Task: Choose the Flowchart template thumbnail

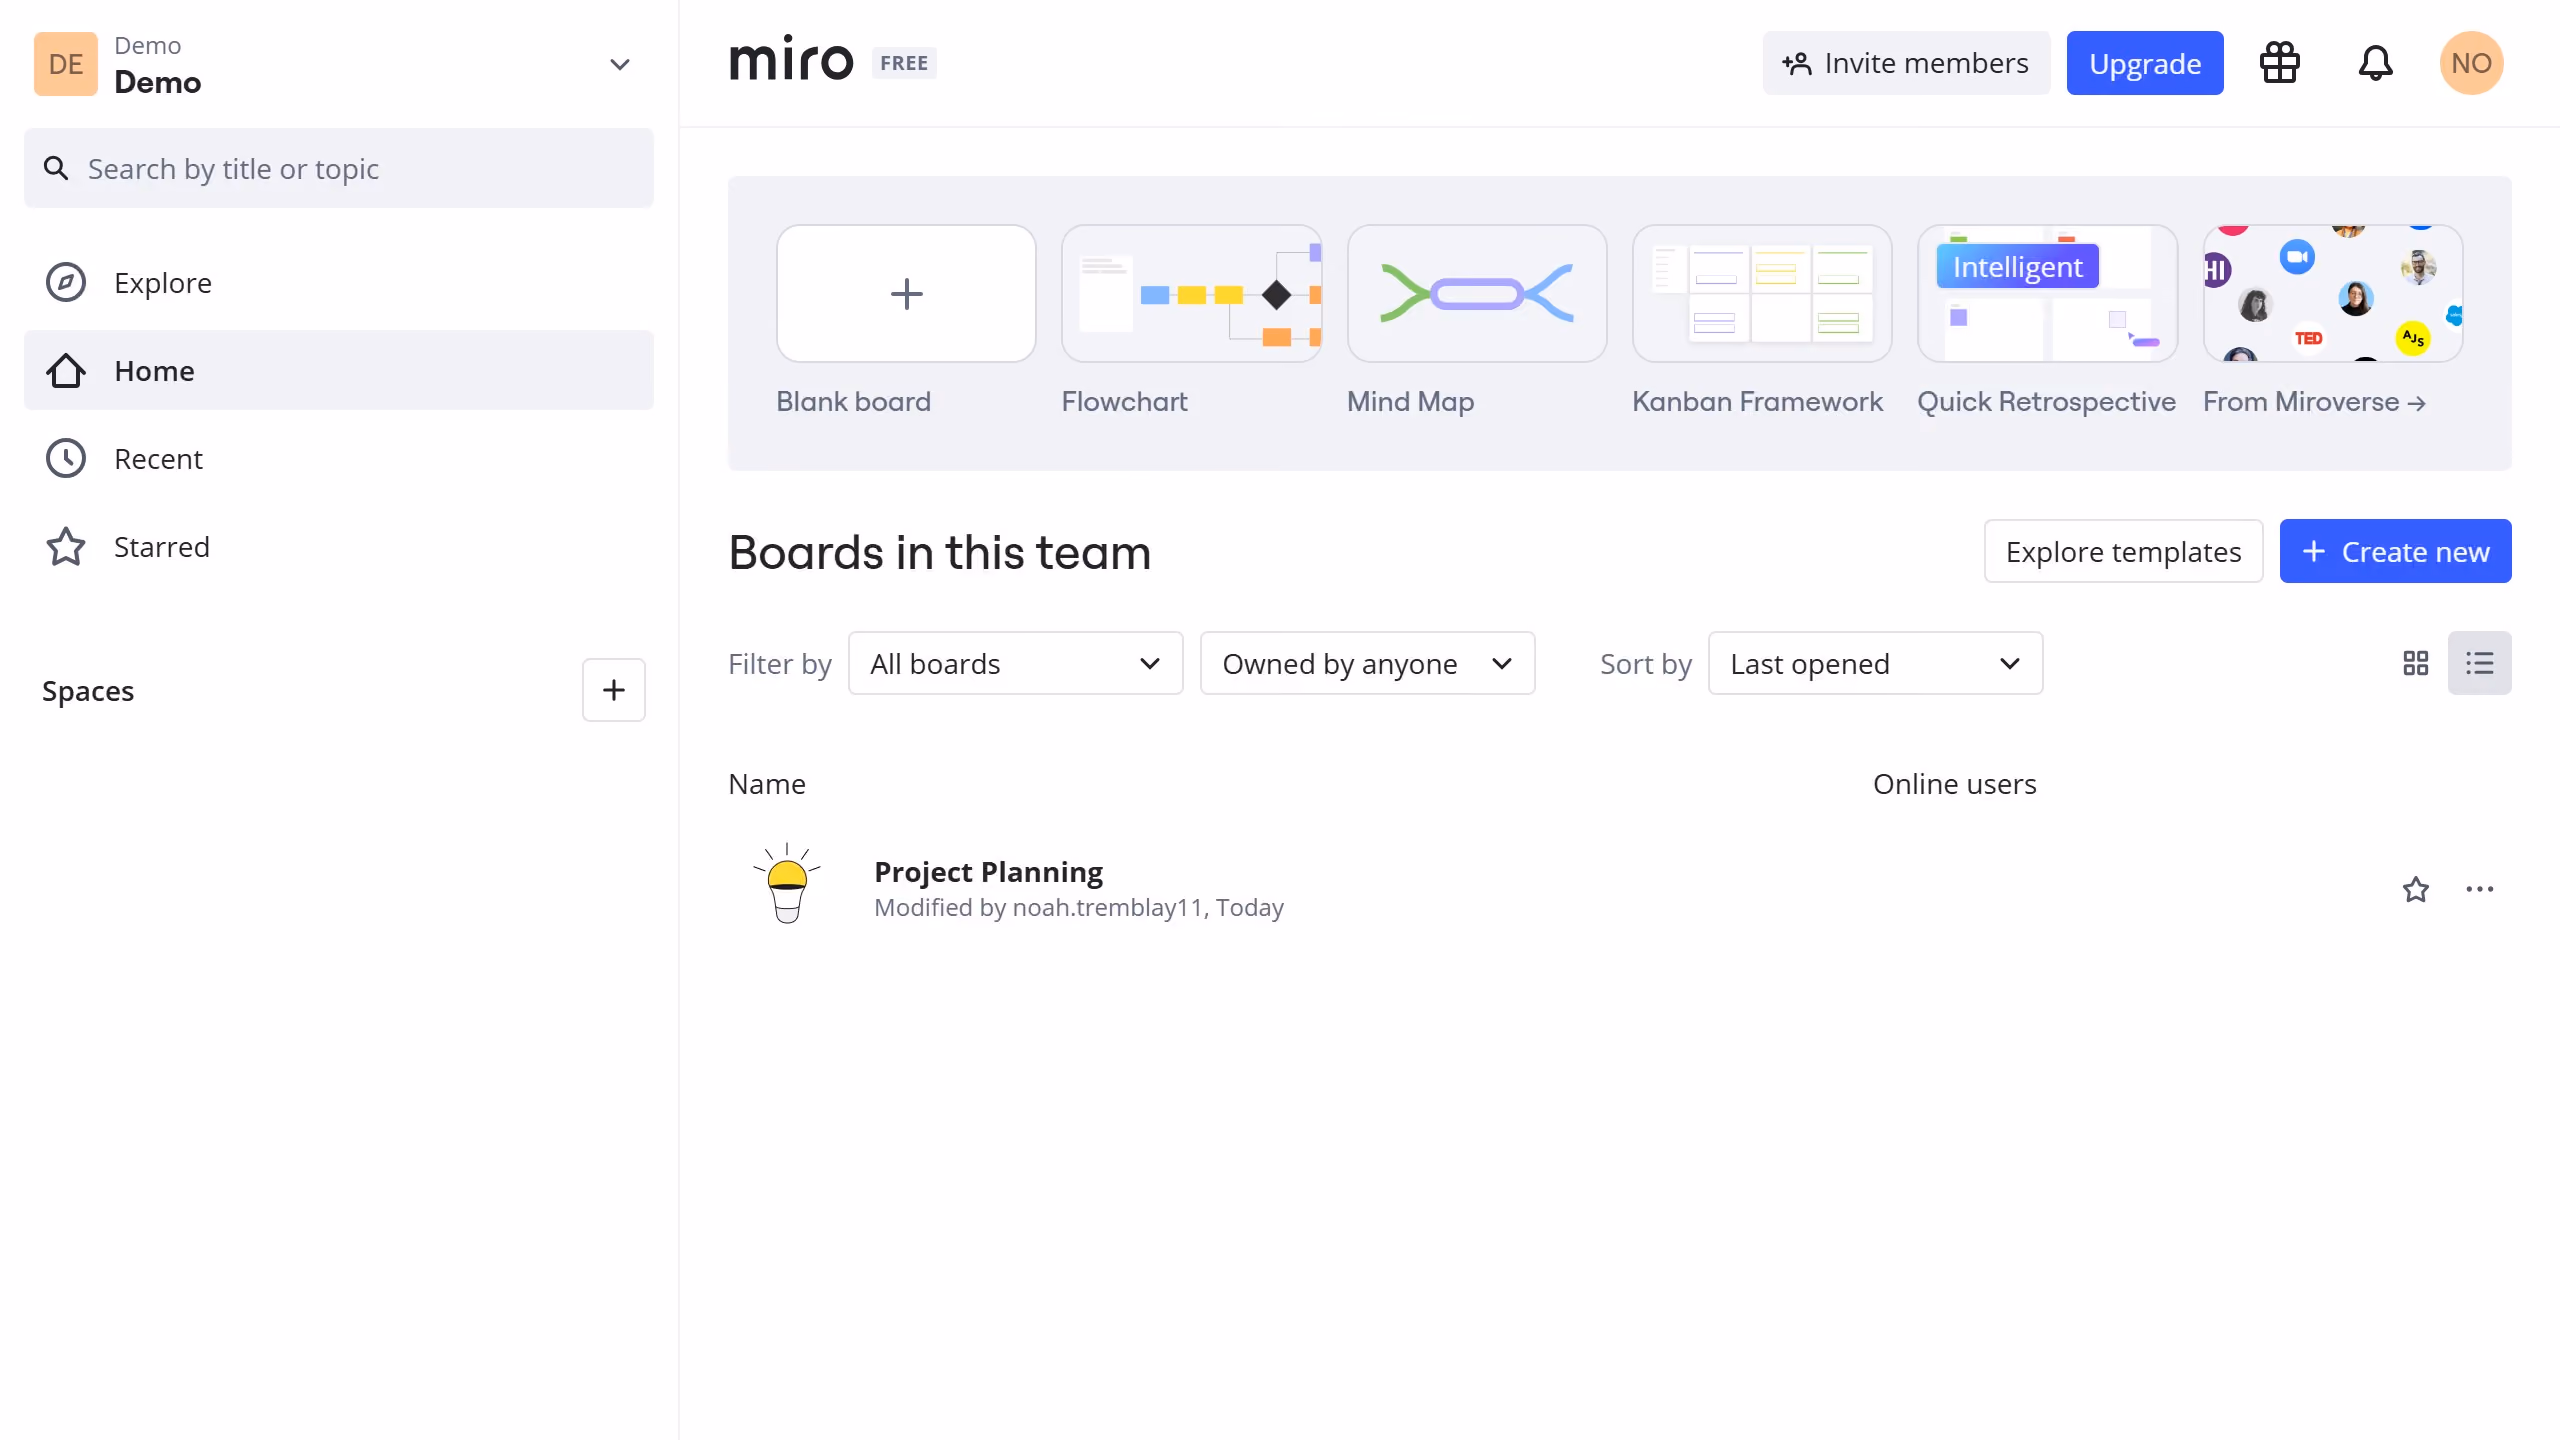Action: pos(1192,293)
